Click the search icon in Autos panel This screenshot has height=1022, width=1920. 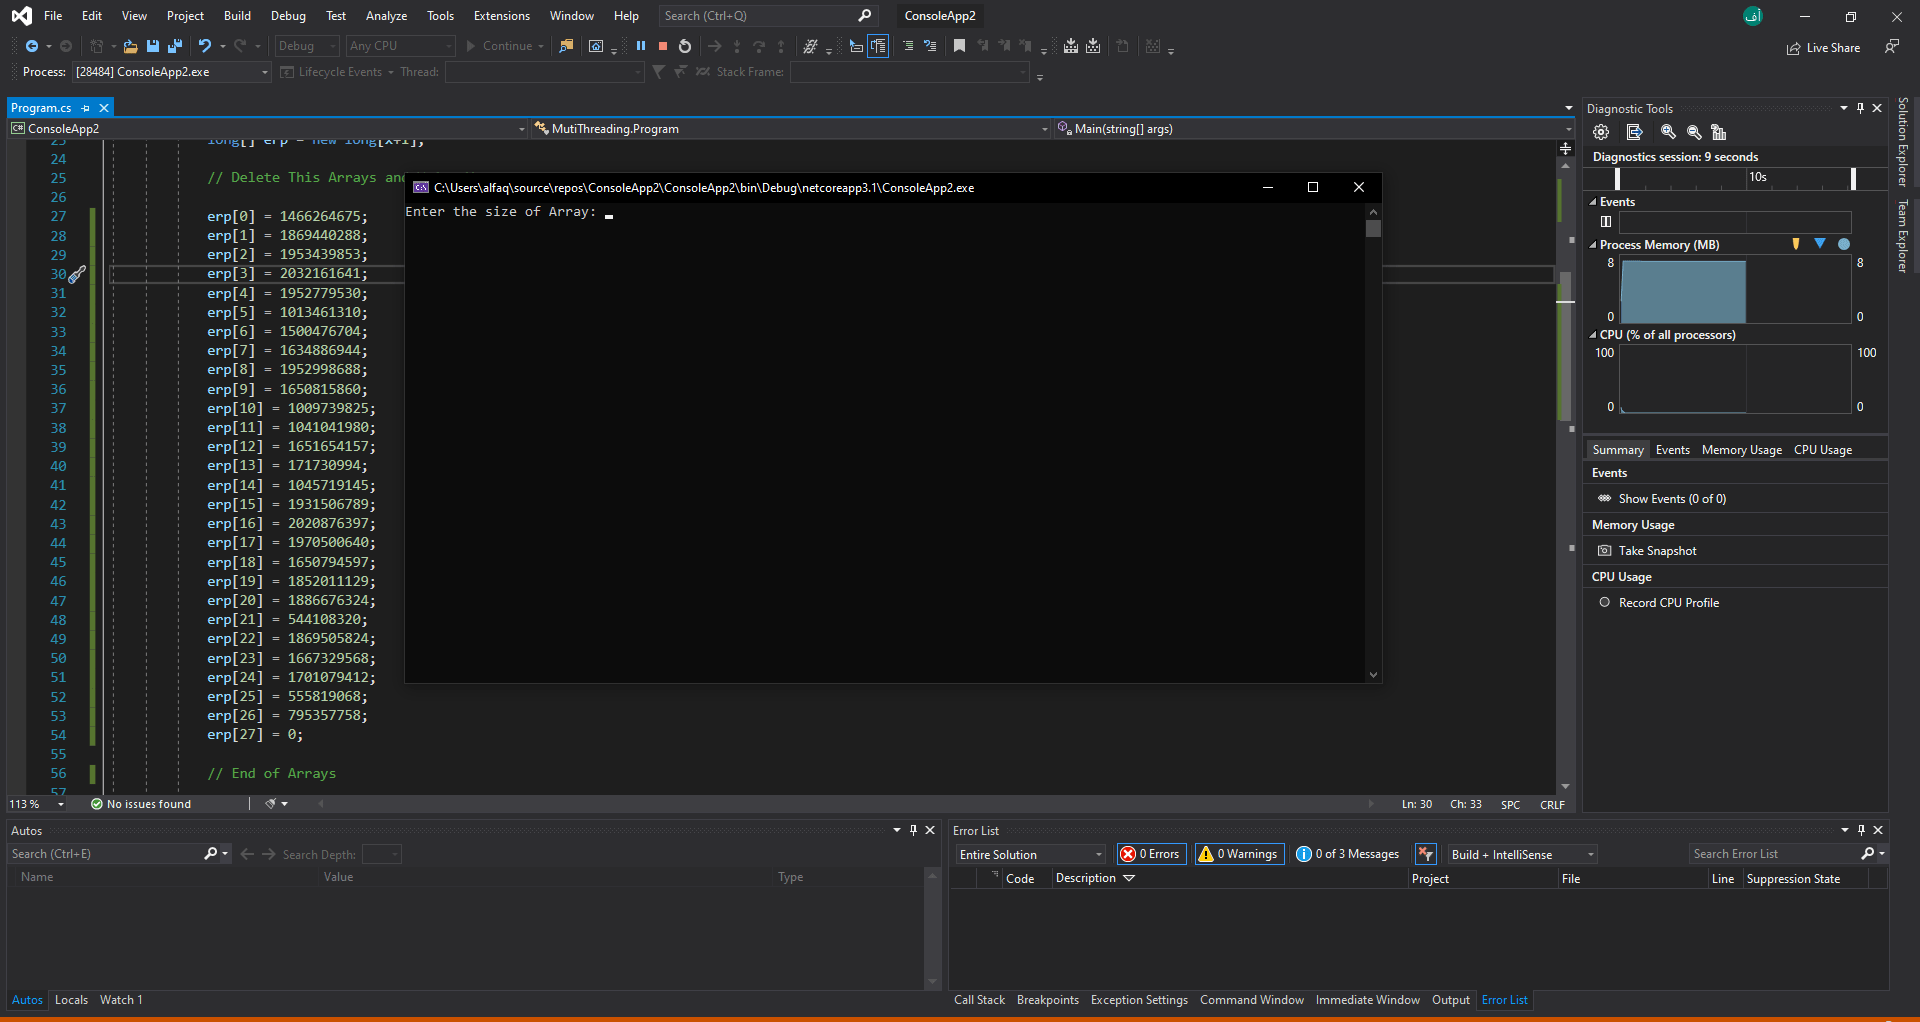[212, 853]
